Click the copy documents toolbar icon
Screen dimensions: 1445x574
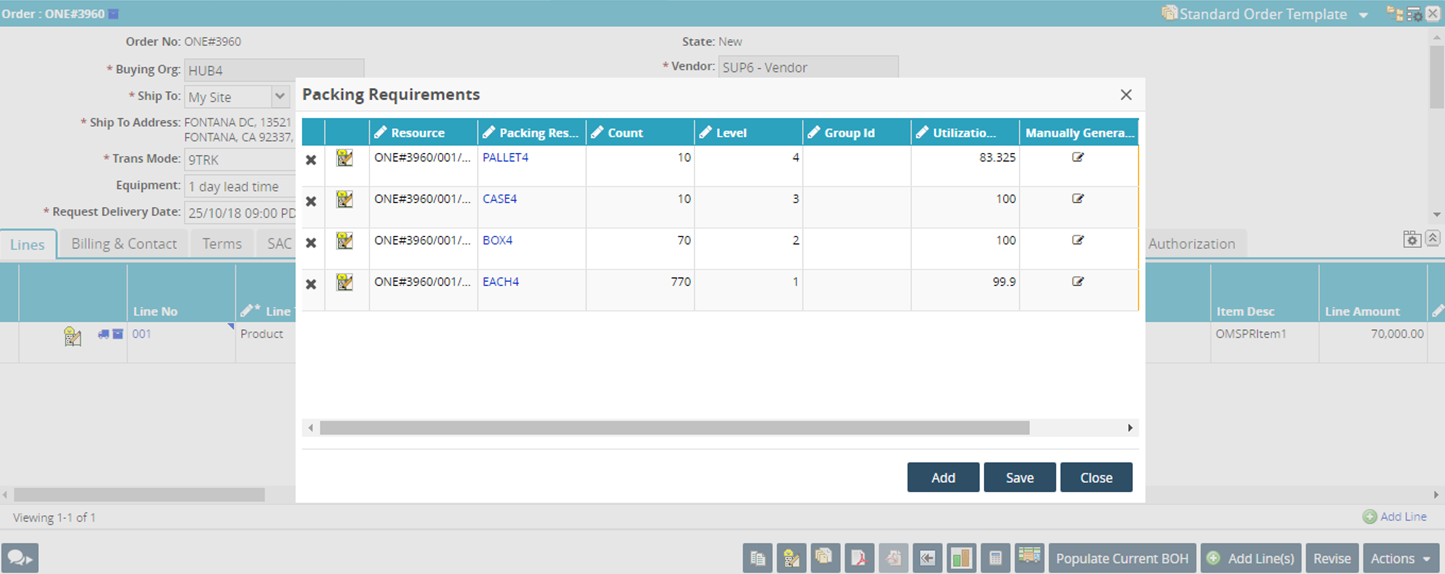(x=758, y=558)
